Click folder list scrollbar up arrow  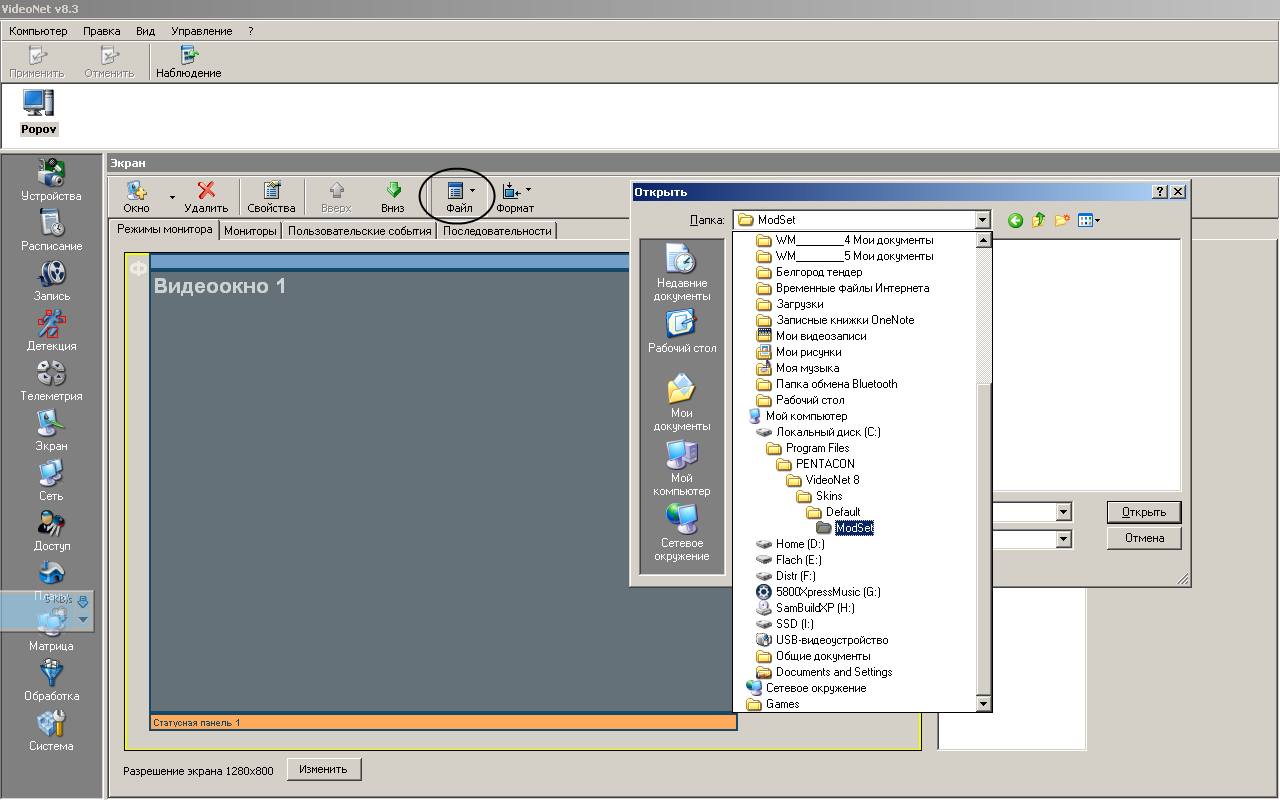(x=983, y=240)
